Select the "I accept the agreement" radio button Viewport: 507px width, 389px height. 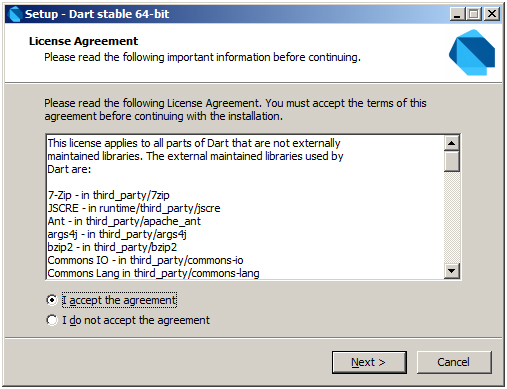(52, 300)
